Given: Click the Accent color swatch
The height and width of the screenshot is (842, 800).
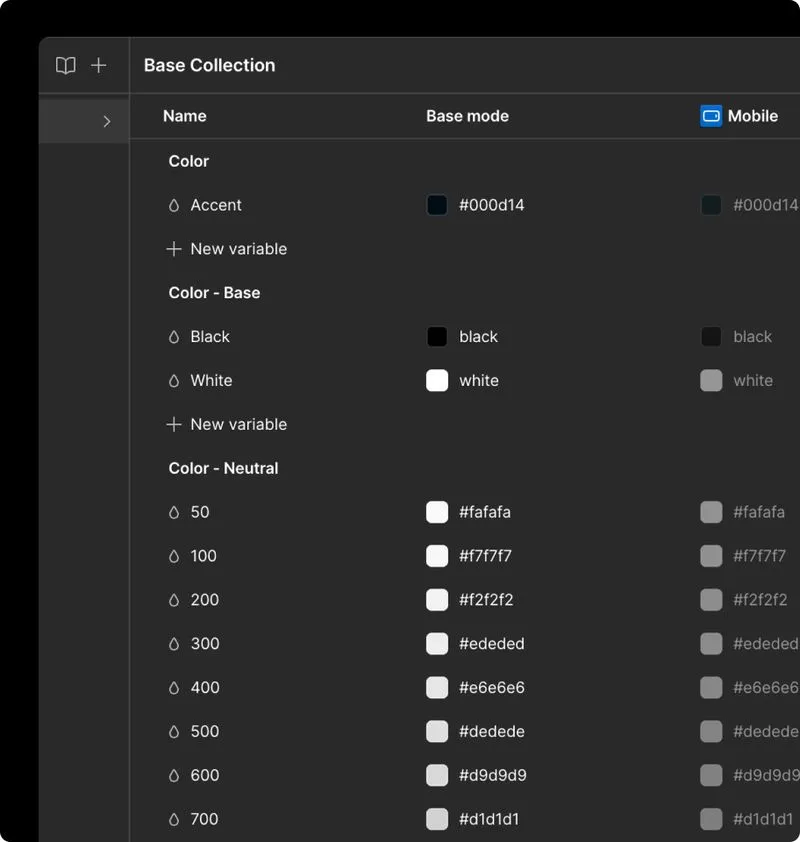Looking at the screenshot, I should click(437, 205).
